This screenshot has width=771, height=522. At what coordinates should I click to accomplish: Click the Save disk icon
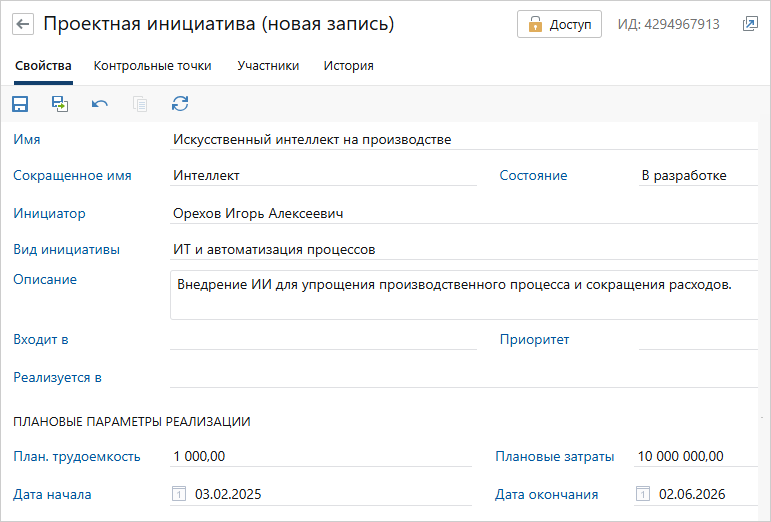[x=20, y=103]
